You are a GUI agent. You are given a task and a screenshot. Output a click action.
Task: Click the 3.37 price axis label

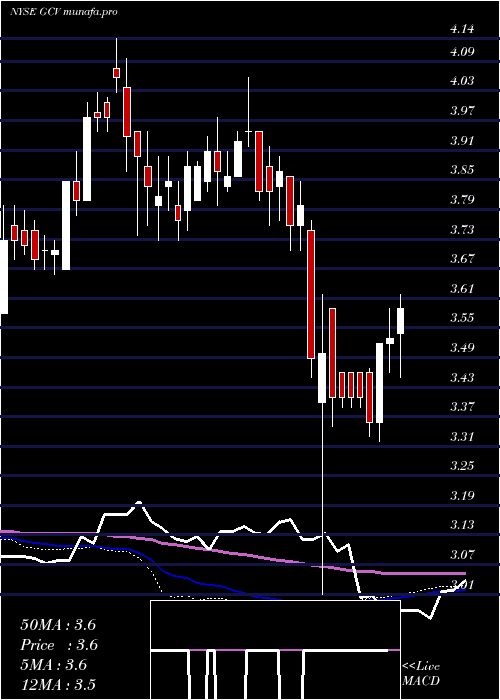[462, 406]
